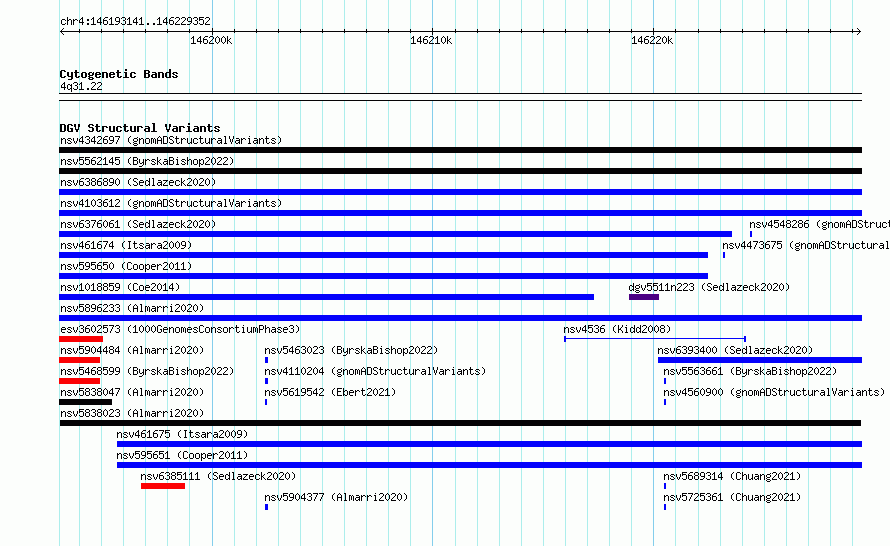
Task: Open the nsv5904484 Almarri2020 label
Action: click(x=132, y=350)
